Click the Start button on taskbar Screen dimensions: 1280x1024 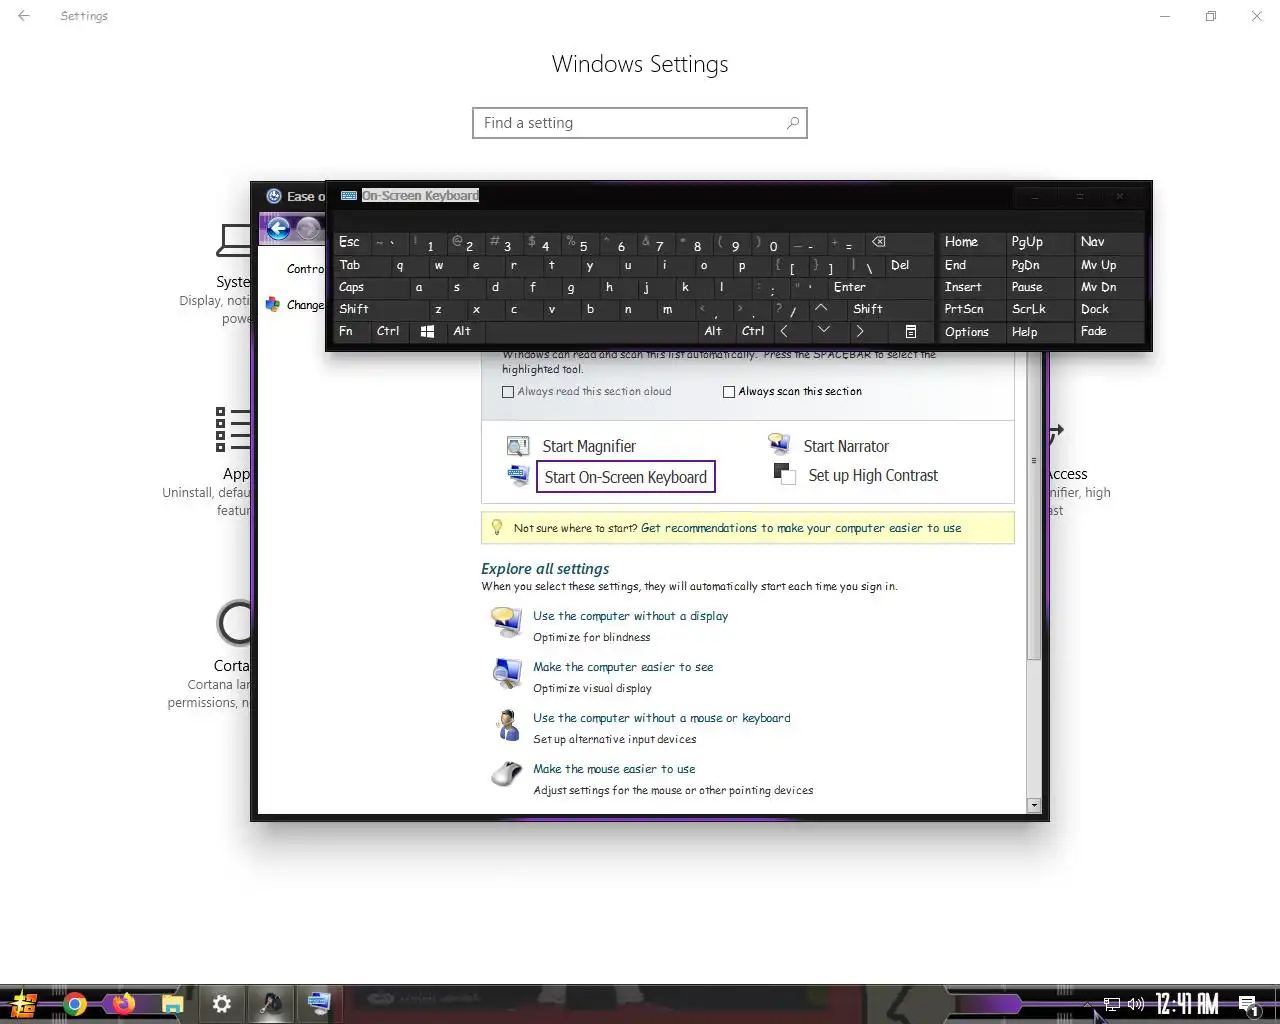[24, 1004]
